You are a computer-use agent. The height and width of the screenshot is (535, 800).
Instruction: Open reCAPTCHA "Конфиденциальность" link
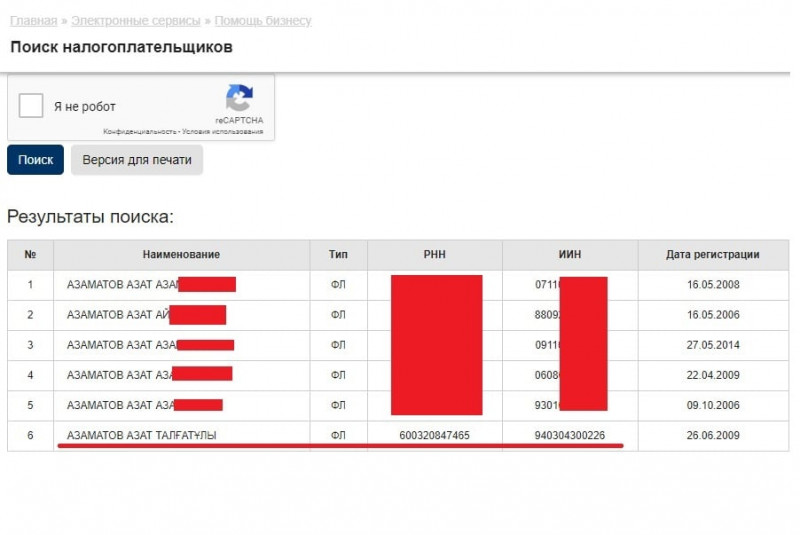139,132
